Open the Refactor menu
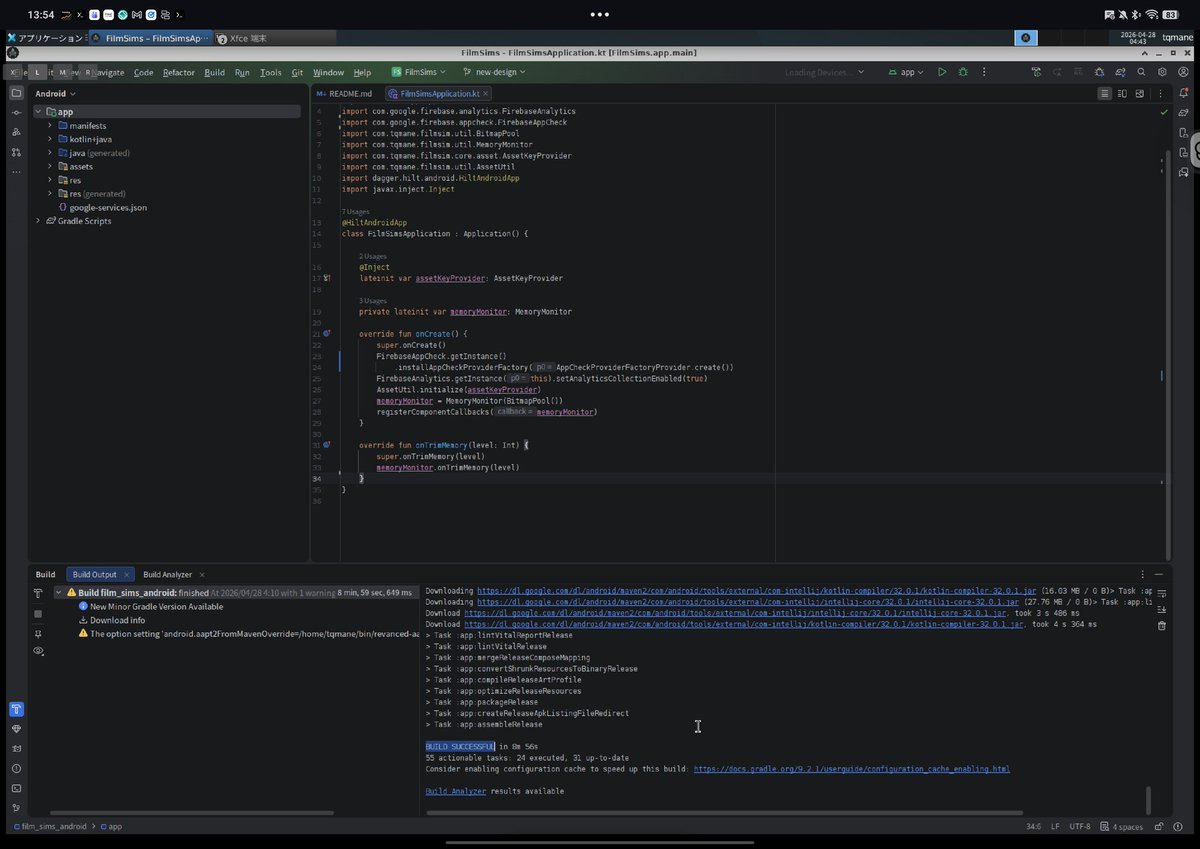The width and height of the screenshot is (1200, 849). click(179, 72)
